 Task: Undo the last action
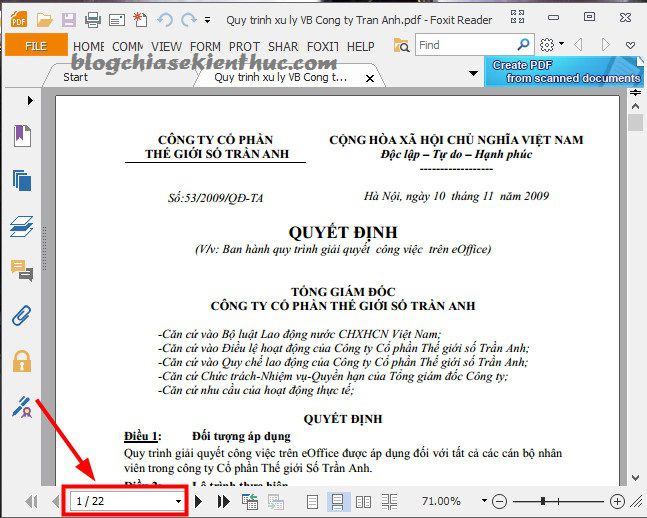coord(165,19)
